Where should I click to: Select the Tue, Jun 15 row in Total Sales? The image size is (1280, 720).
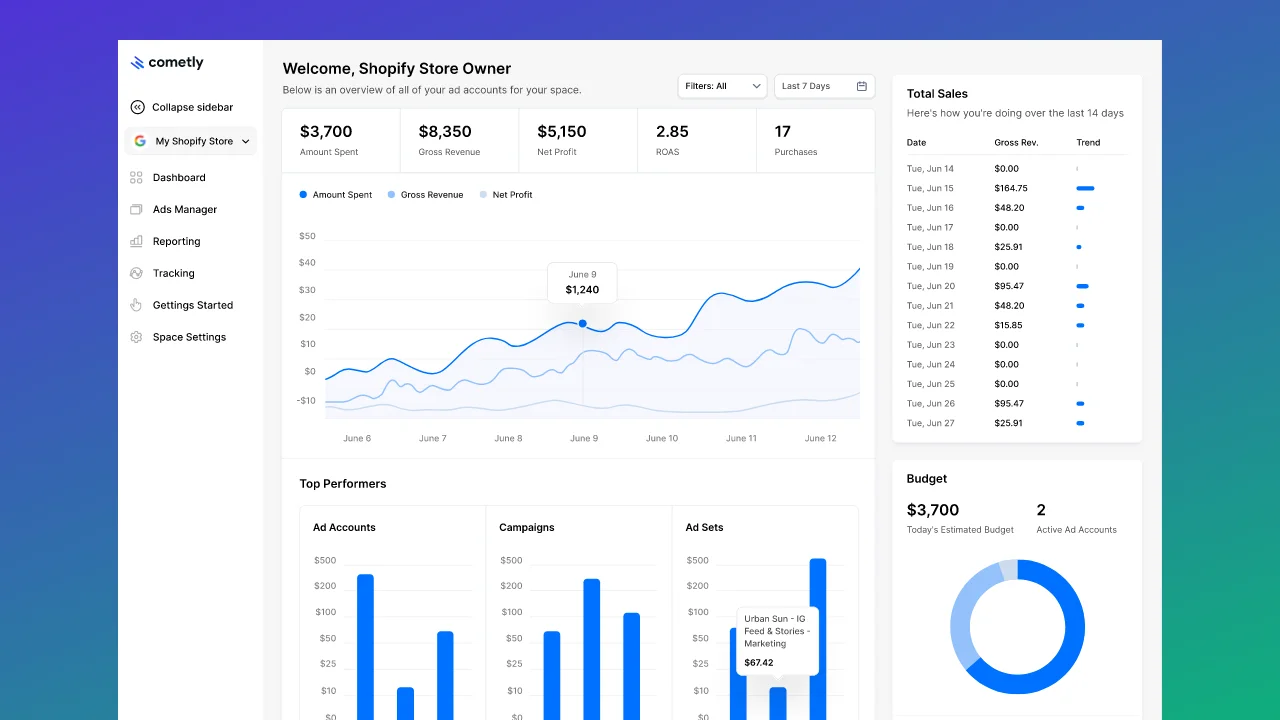click(x=1016, y=188)
